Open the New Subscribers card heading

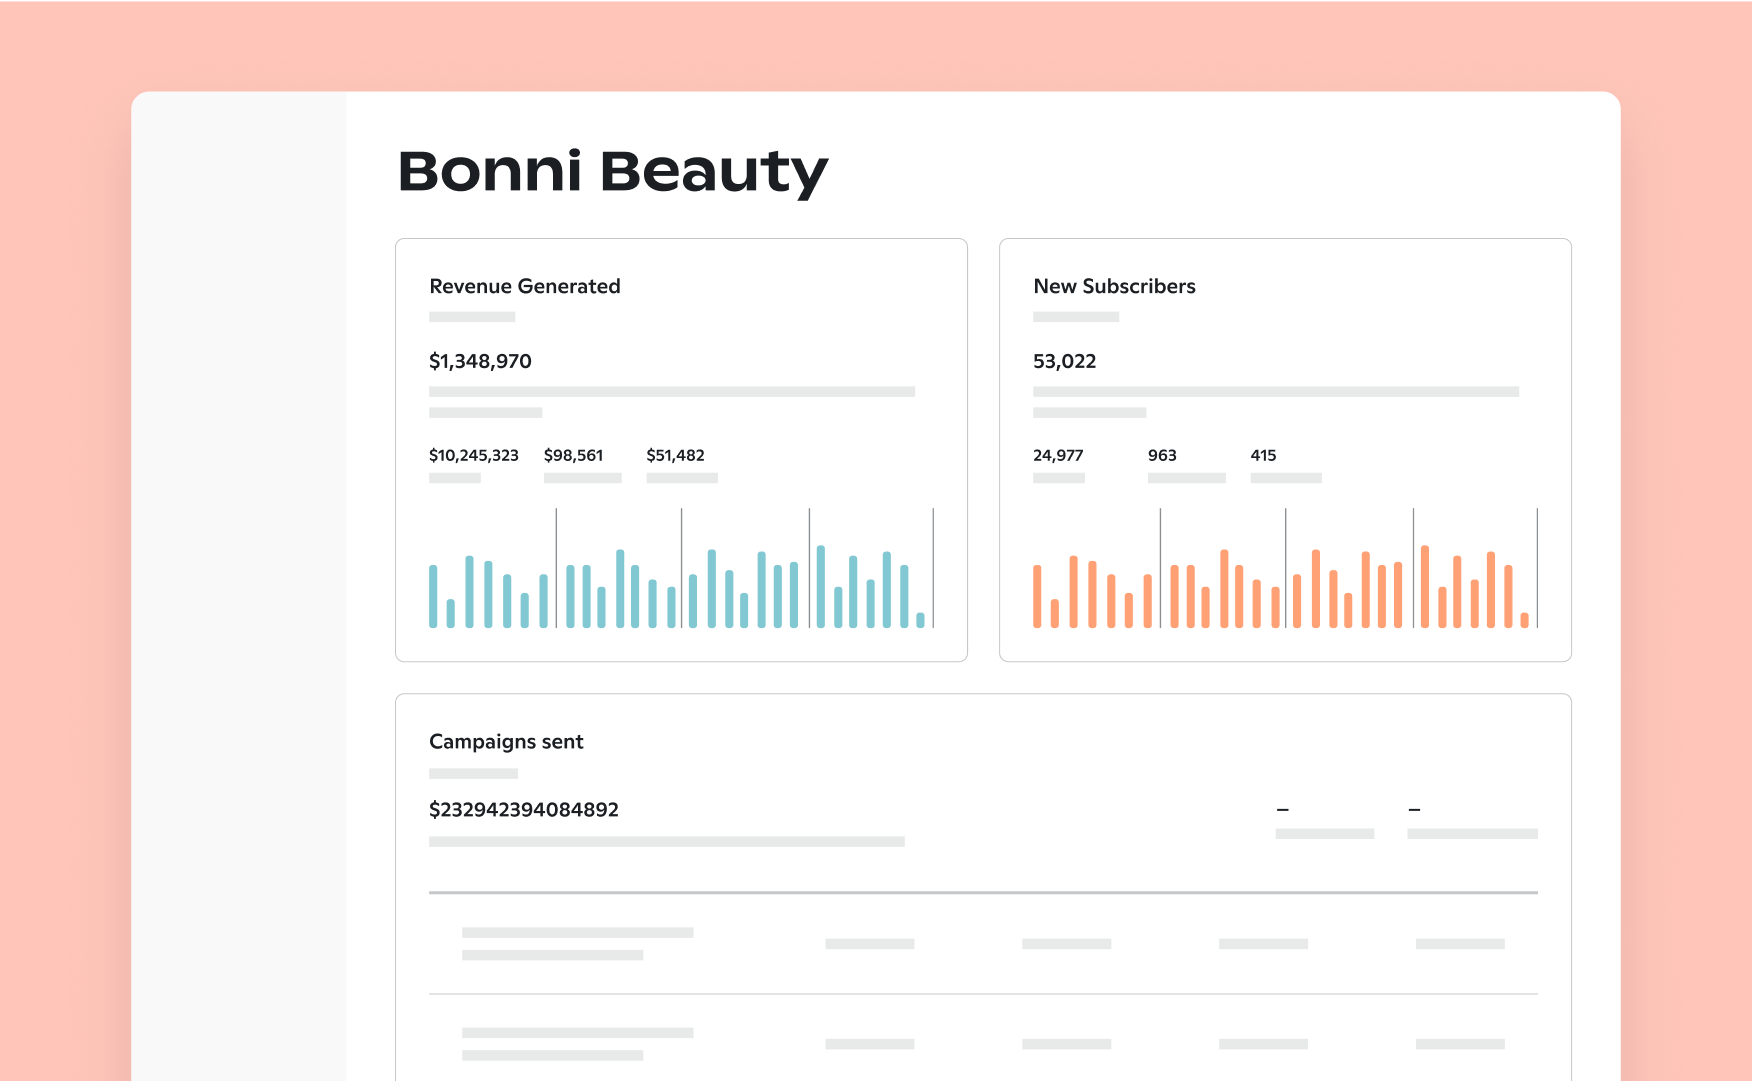1115,286
